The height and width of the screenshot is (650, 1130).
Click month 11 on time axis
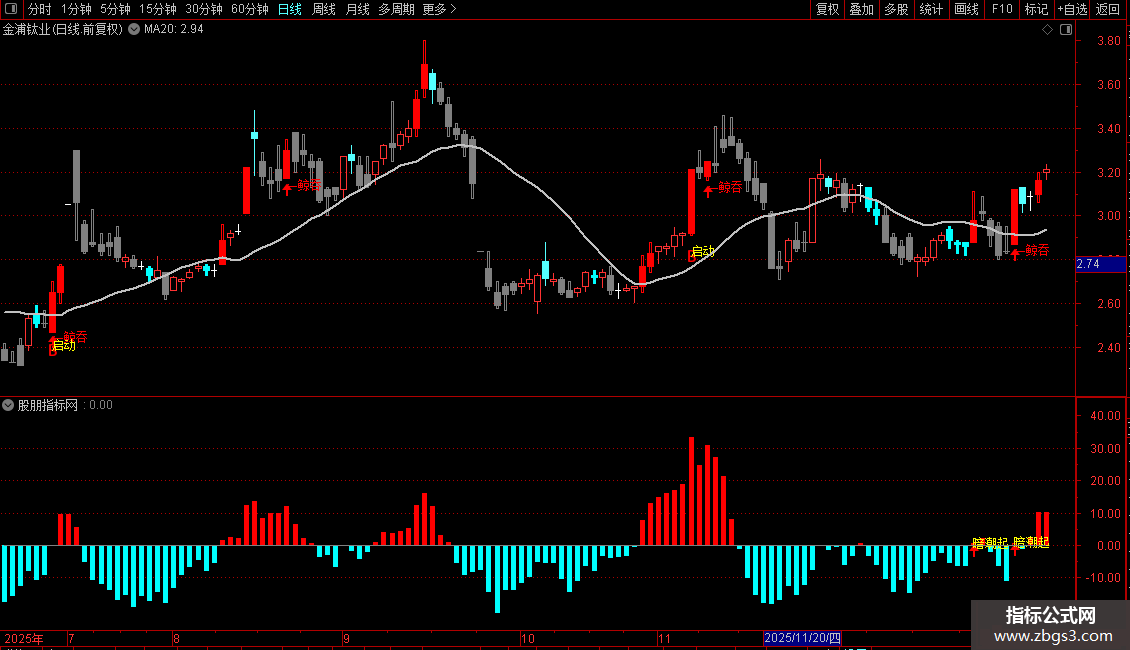(664, 638)
